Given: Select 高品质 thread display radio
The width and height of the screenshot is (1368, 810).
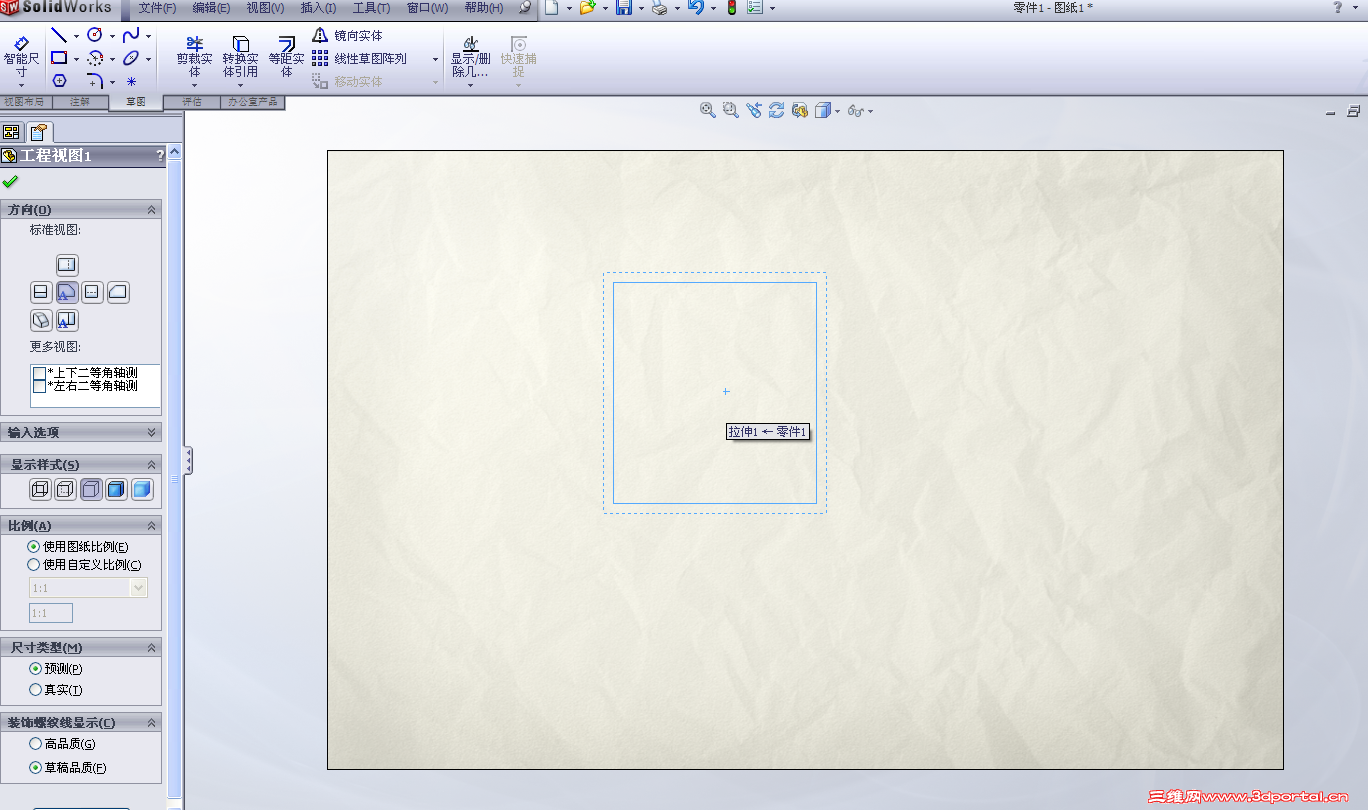Looking at the screenshot, I should pos(36,744).
